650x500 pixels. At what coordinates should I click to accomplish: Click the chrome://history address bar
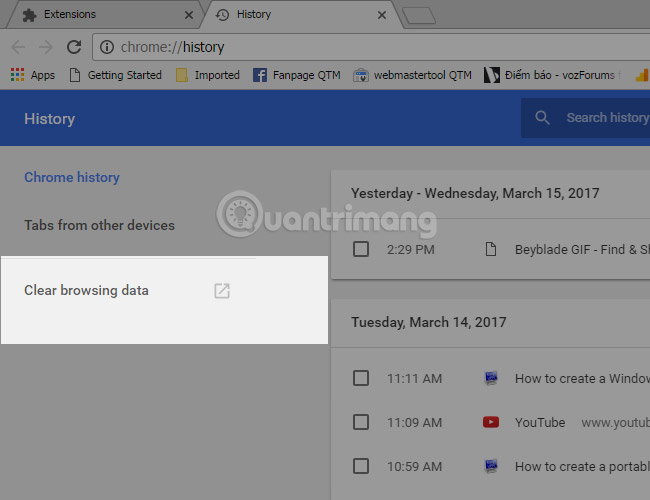(373, 47)
